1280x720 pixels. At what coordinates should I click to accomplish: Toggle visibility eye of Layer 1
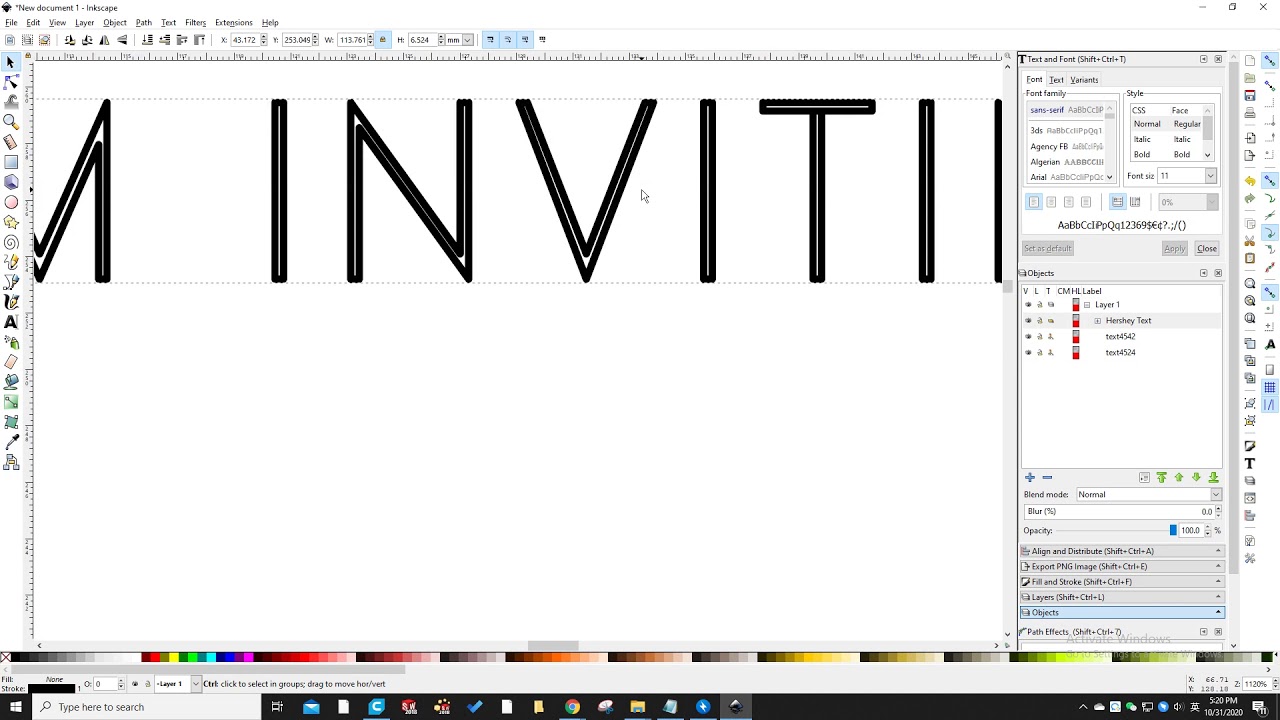tap(1028, 305)
